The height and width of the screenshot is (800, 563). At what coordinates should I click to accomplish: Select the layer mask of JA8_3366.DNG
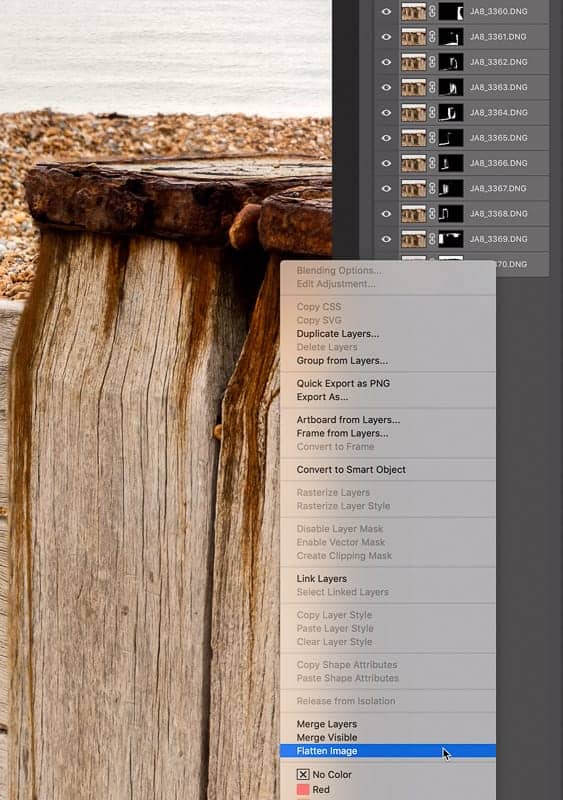(x=451, y=163)
